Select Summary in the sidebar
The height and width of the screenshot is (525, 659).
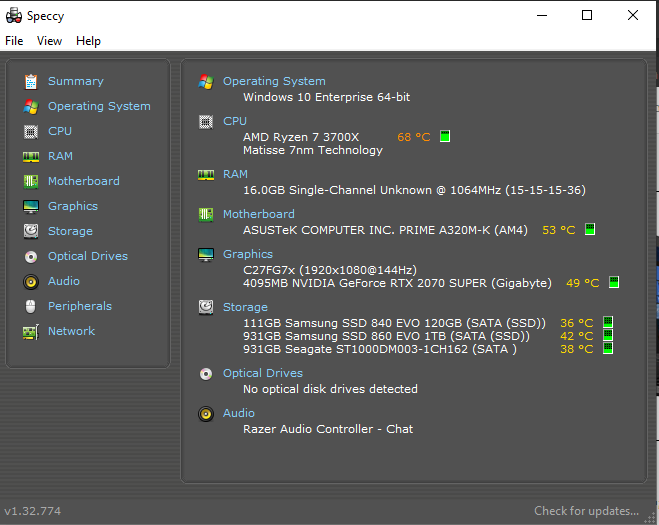(76, 81)
